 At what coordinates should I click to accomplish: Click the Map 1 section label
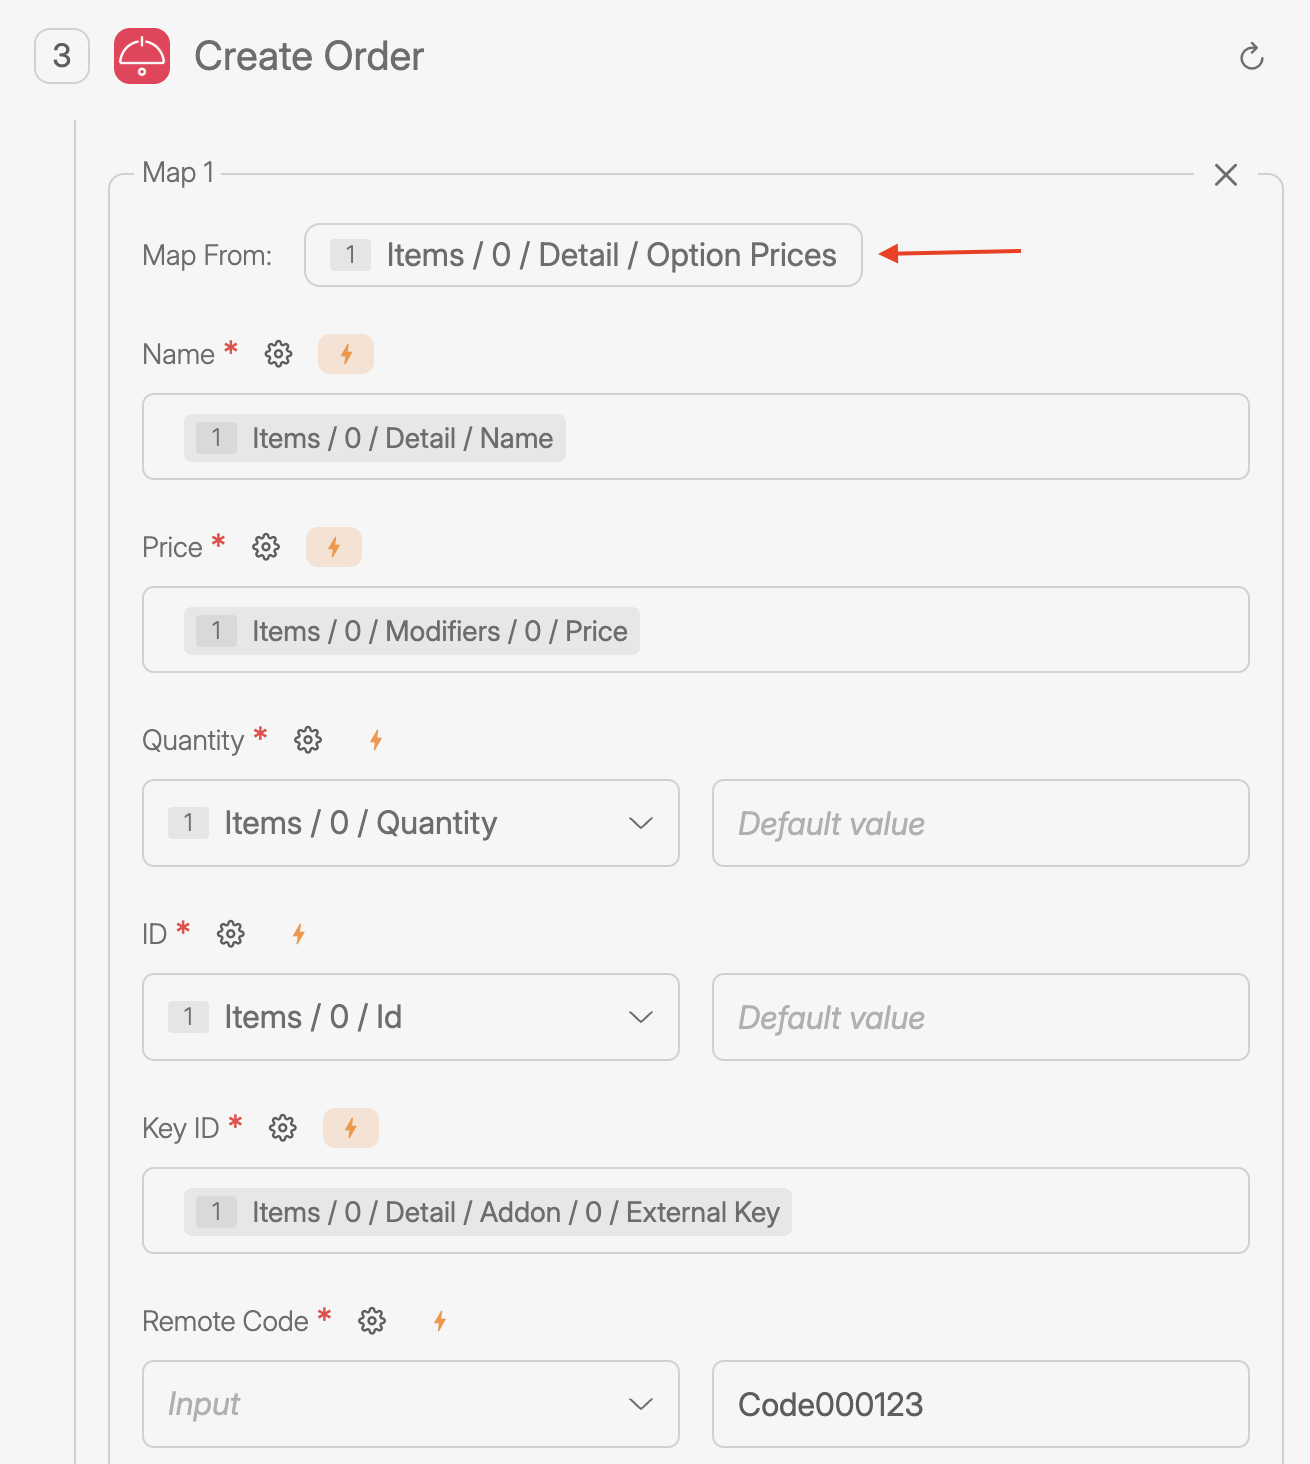tap(178, 172)
